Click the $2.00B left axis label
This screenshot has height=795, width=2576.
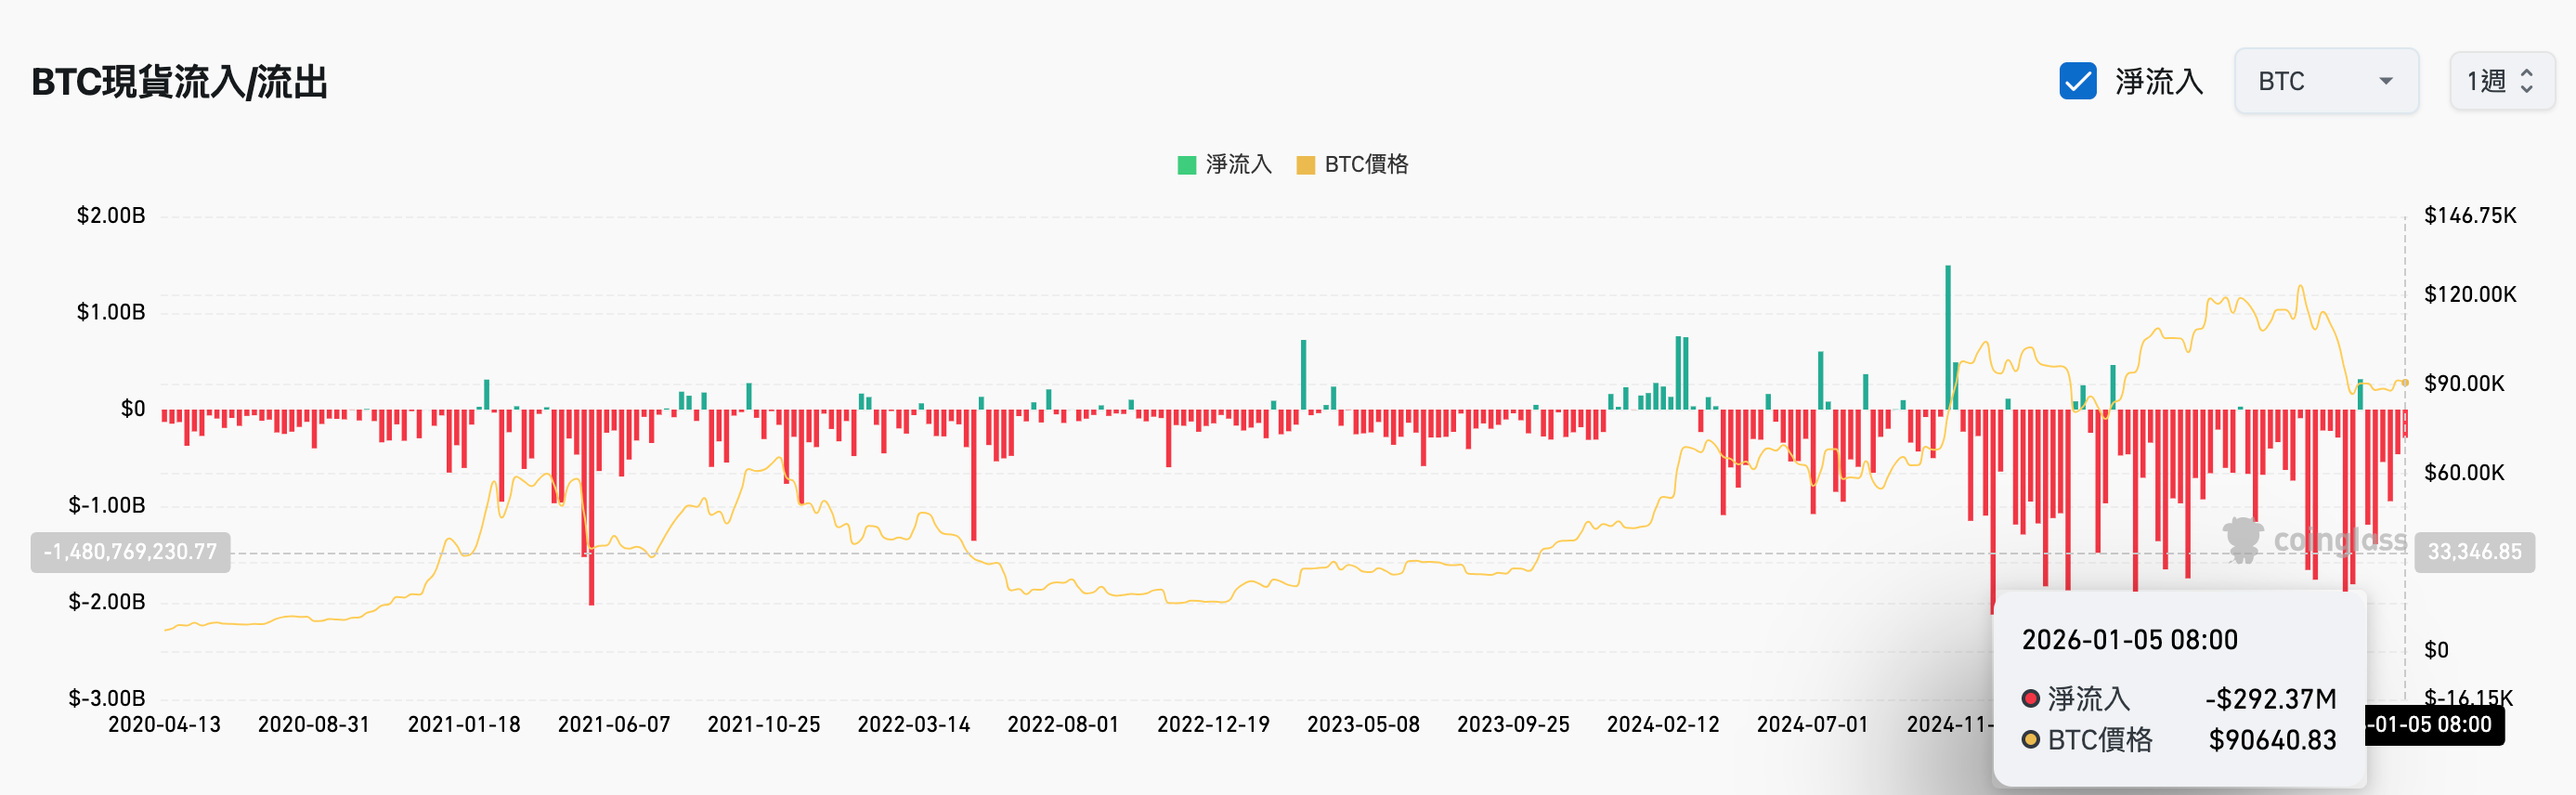(x=111, y=215)
